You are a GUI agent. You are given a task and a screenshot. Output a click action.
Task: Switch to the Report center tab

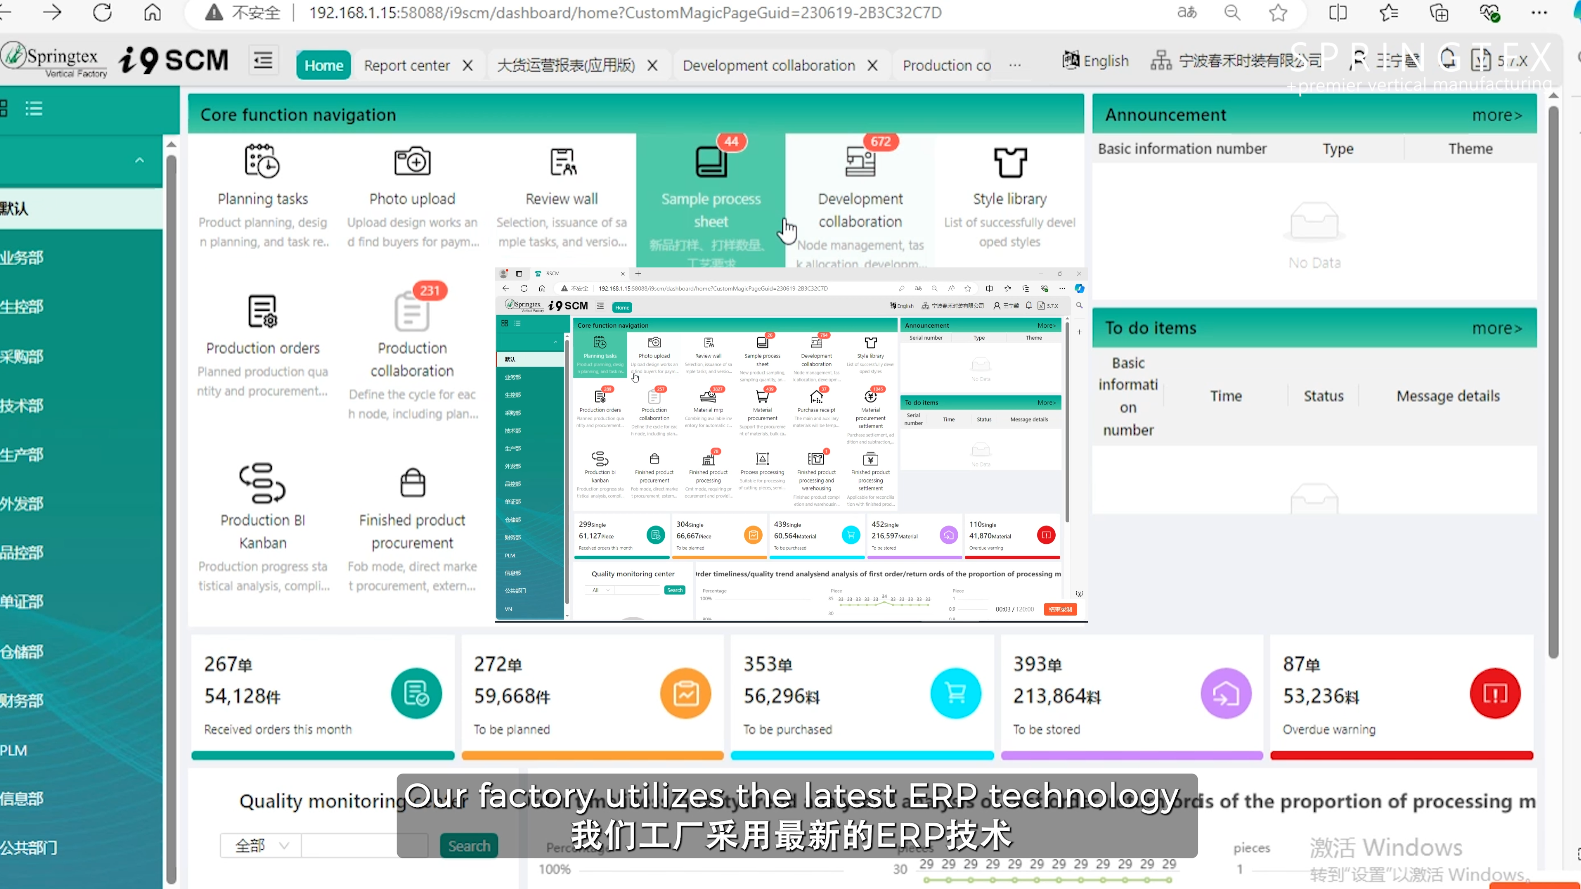coord(407,65)
